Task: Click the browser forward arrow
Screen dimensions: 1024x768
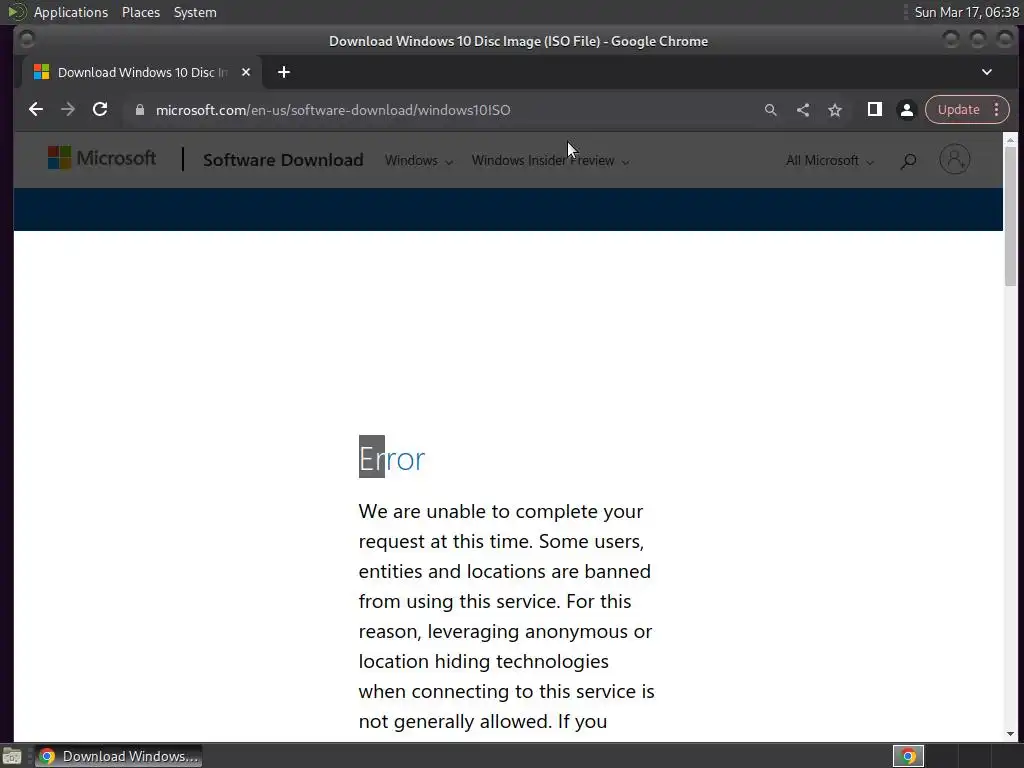Action: [x=68, y=110]
